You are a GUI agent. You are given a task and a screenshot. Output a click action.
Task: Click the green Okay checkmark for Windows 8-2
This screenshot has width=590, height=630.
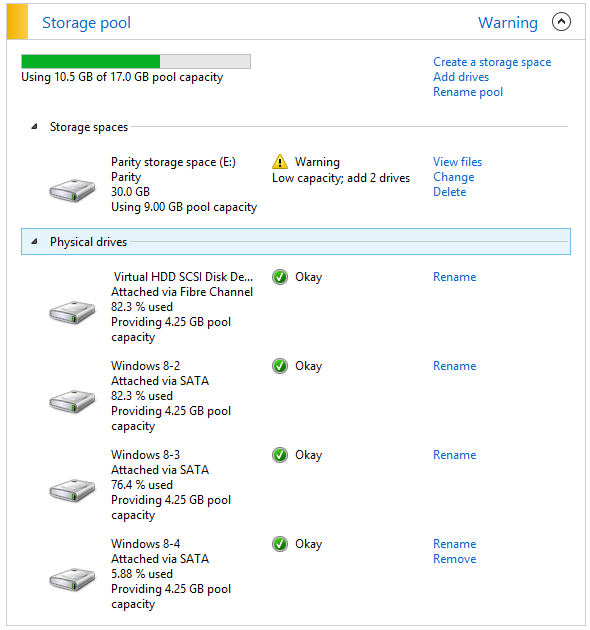pyautogui.click(x=280, y=366)
